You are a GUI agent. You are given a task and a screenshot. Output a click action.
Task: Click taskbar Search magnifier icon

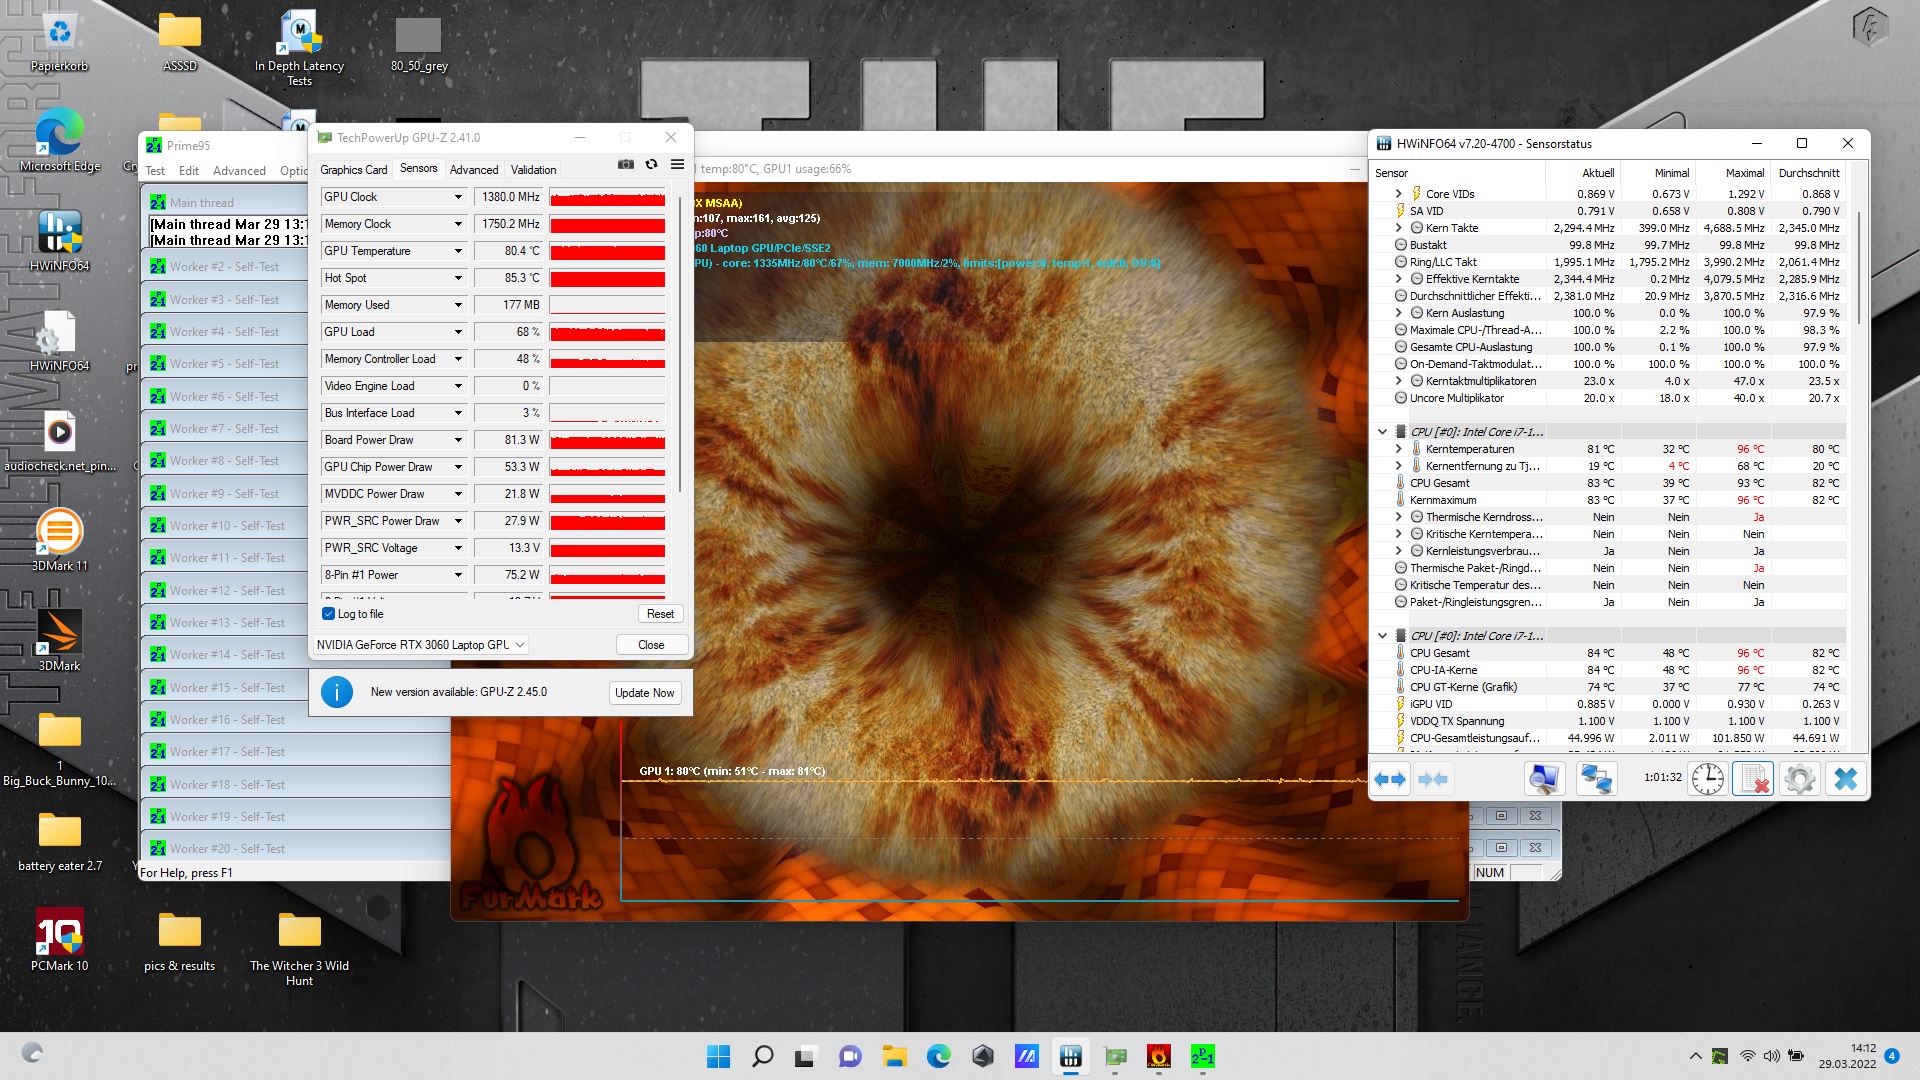click(762, 1056)
